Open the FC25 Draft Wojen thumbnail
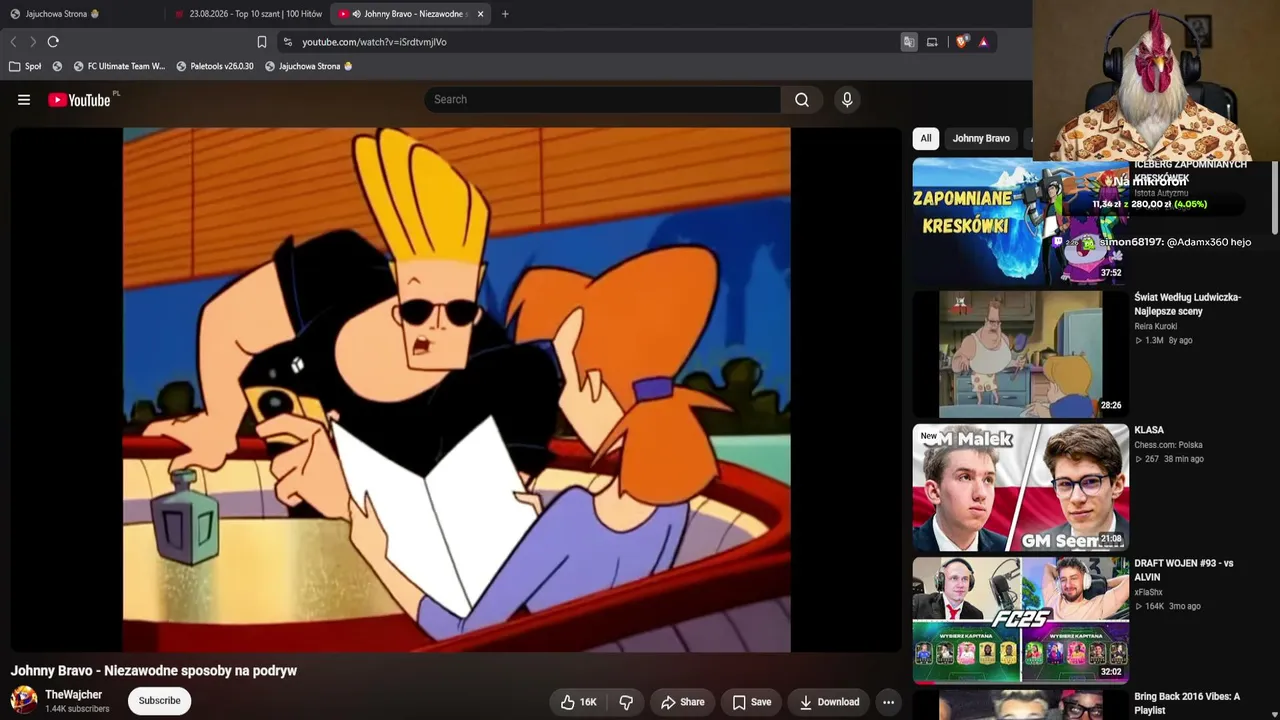The image size is (1280, 720). click(x=1020, y=620)
